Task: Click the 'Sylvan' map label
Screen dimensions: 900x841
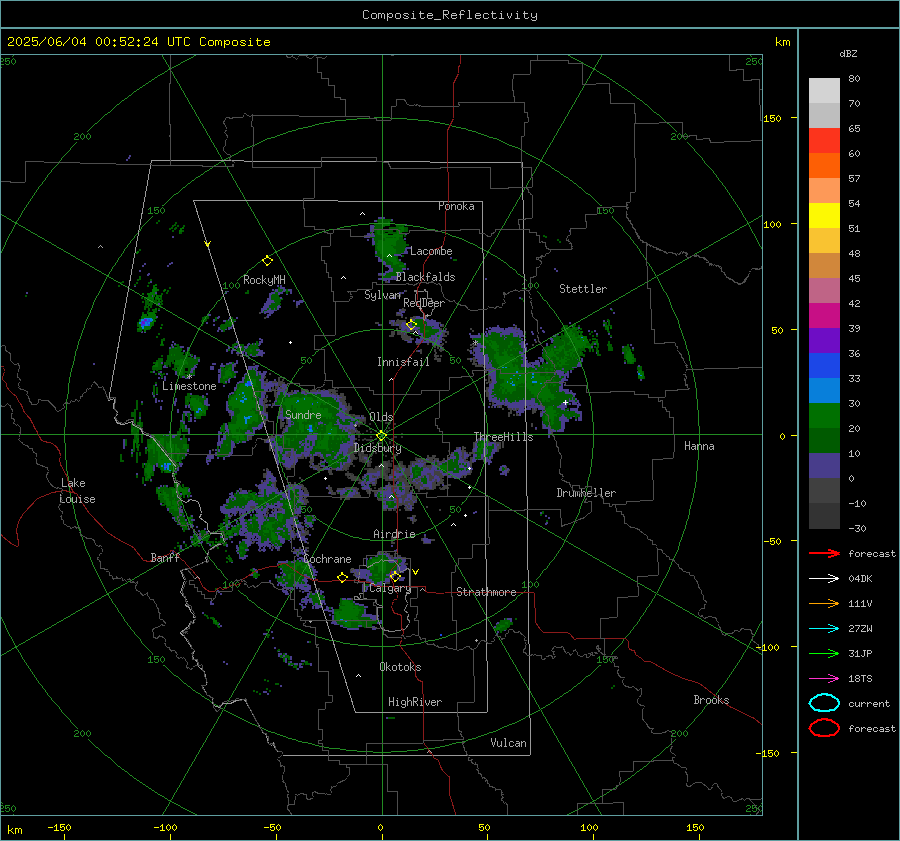Action: (x=382, y=295)
